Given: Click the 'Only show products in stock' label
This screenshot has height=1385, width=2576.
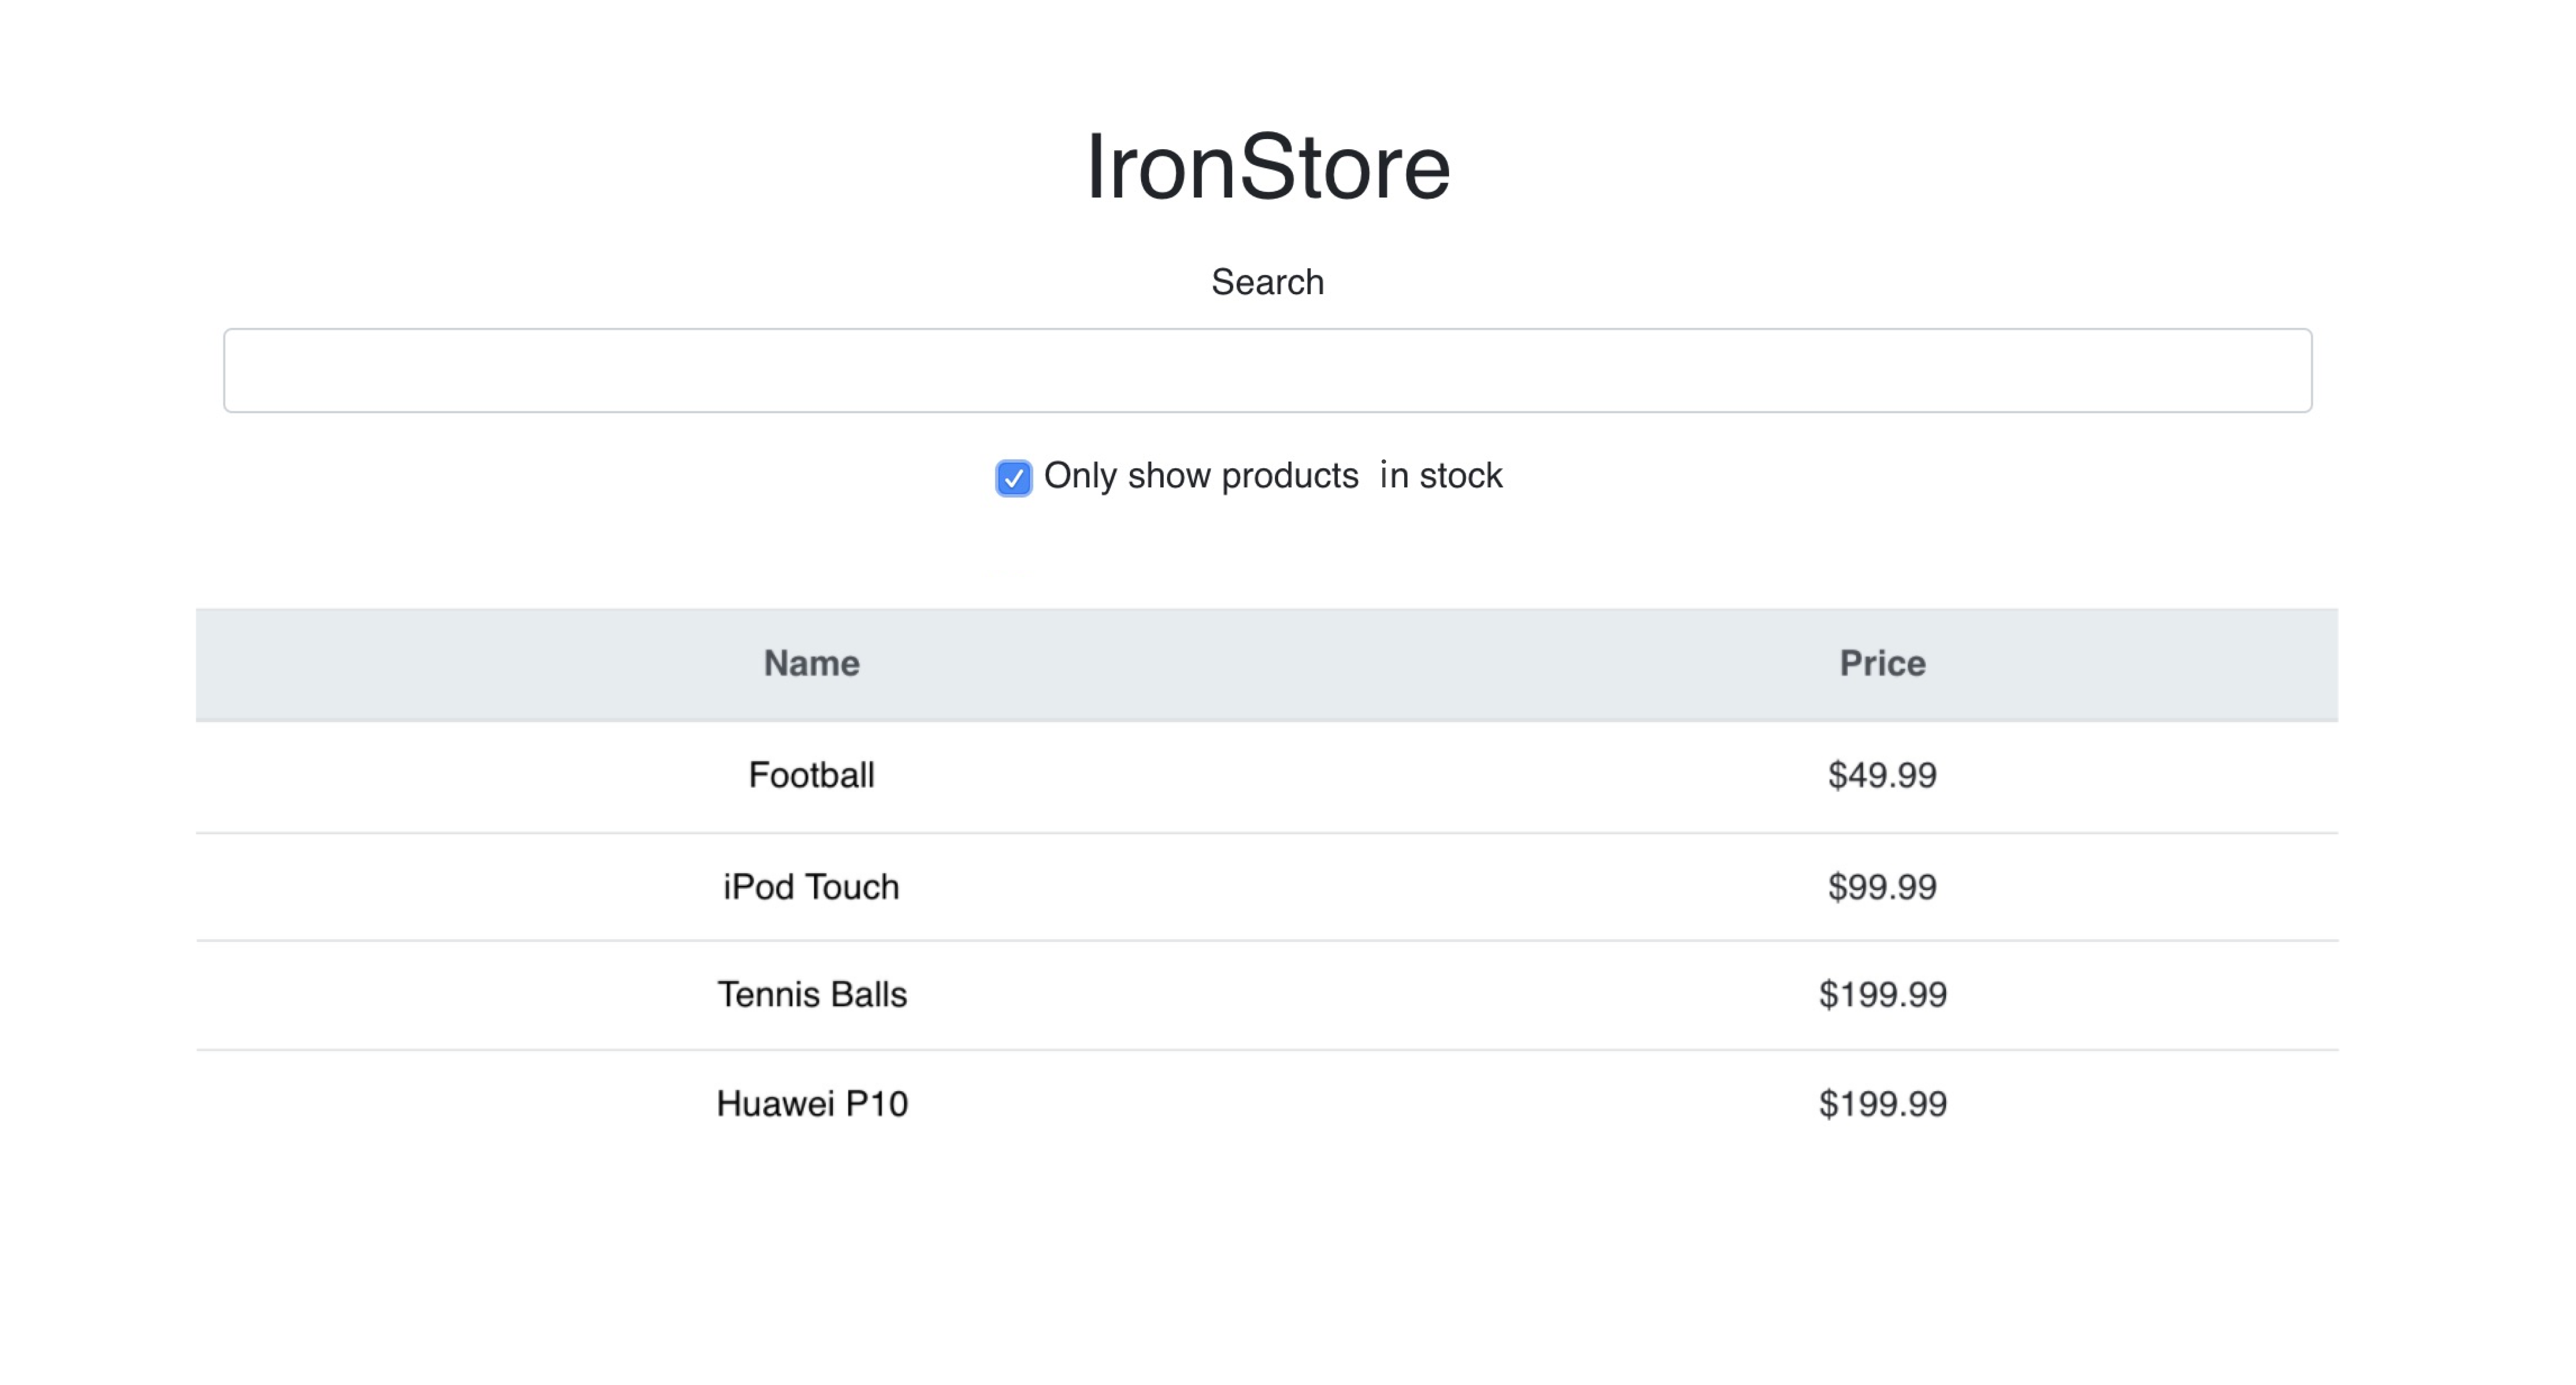Looking at the screenshot, I should click(1272, 476).
